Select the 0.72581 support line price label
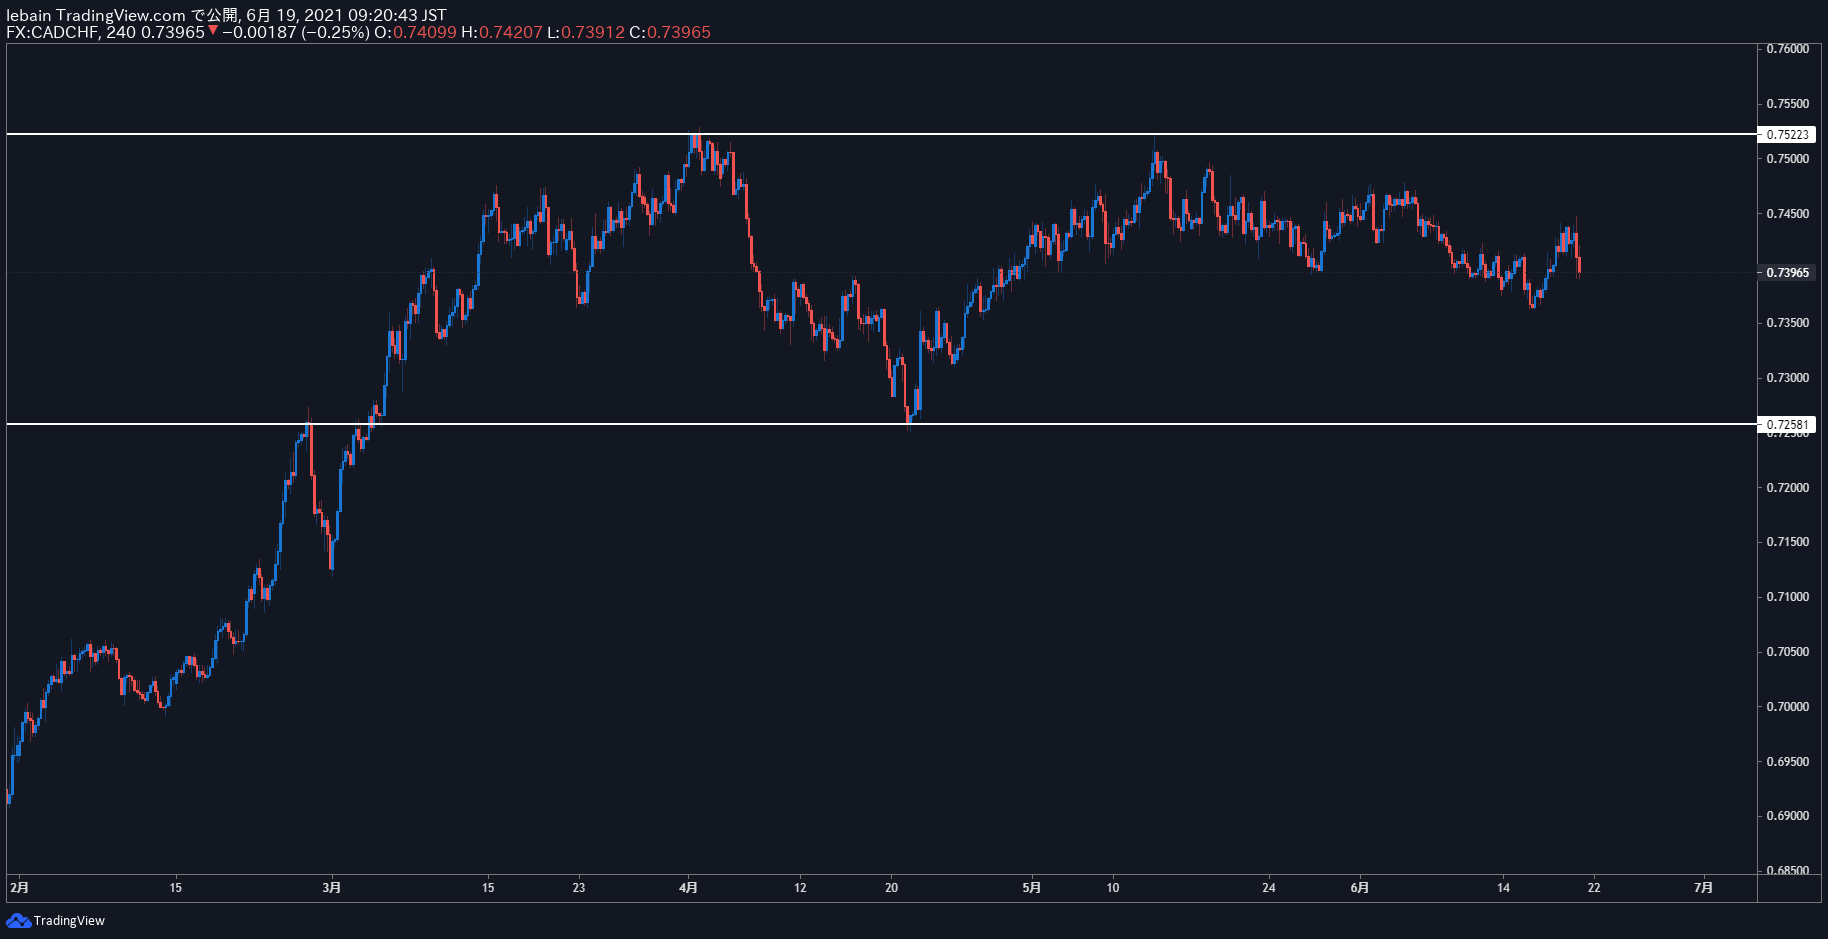The width and height of the screenshot is (1828, 939). point(1787,425)
